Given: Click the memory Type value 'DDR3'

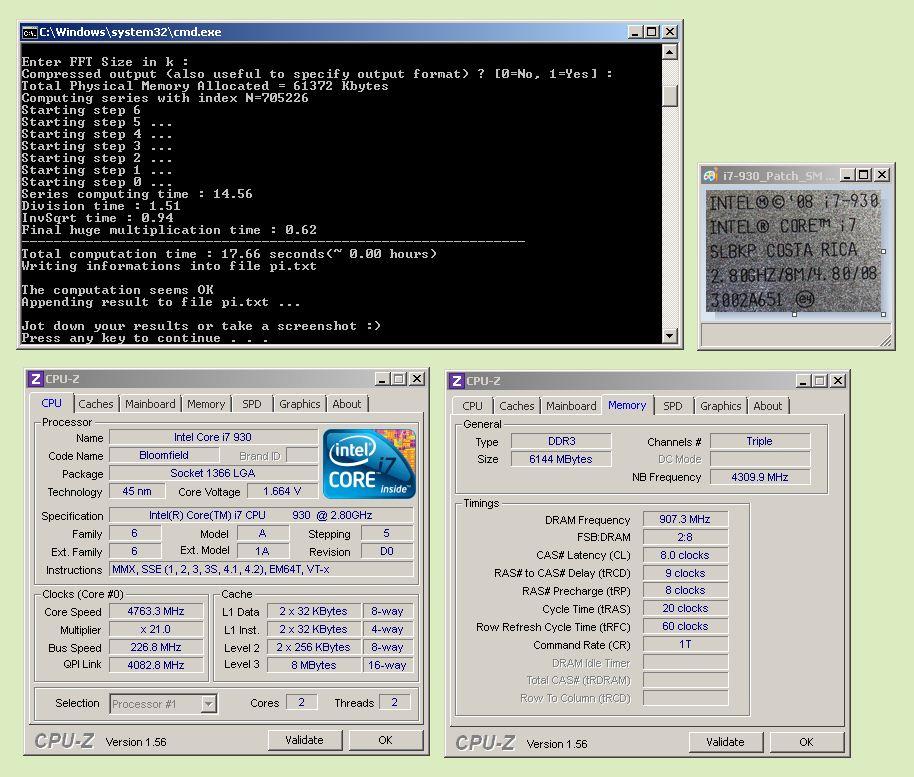Looking at the screenshot, I should click(561, 441).
